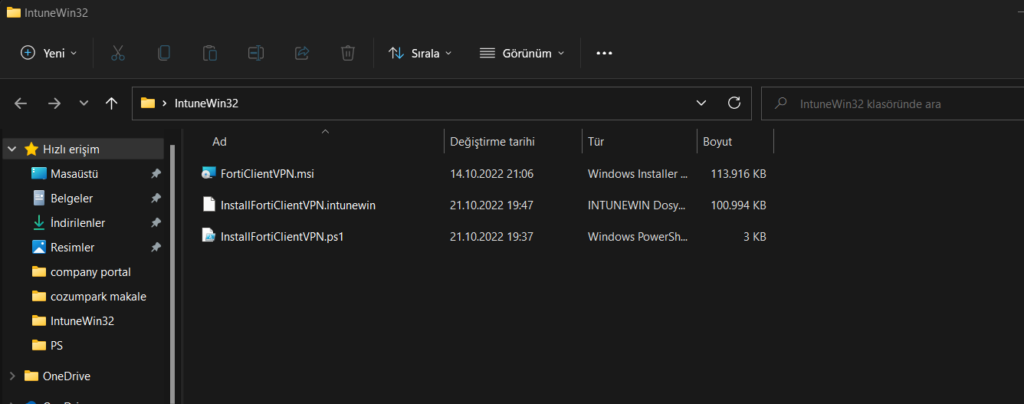The width and height of the screenshot is (1024, 404).
Task: Sort by the Tür column header
Action: coord(595,142)
